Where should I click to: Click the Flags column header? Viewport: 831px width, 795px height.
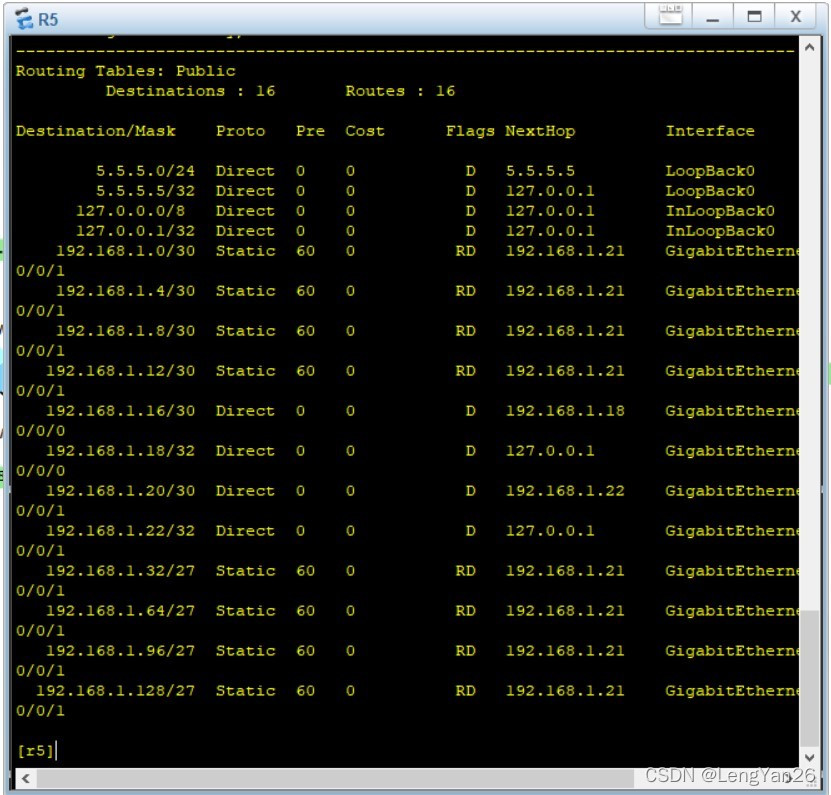[470, 131]
